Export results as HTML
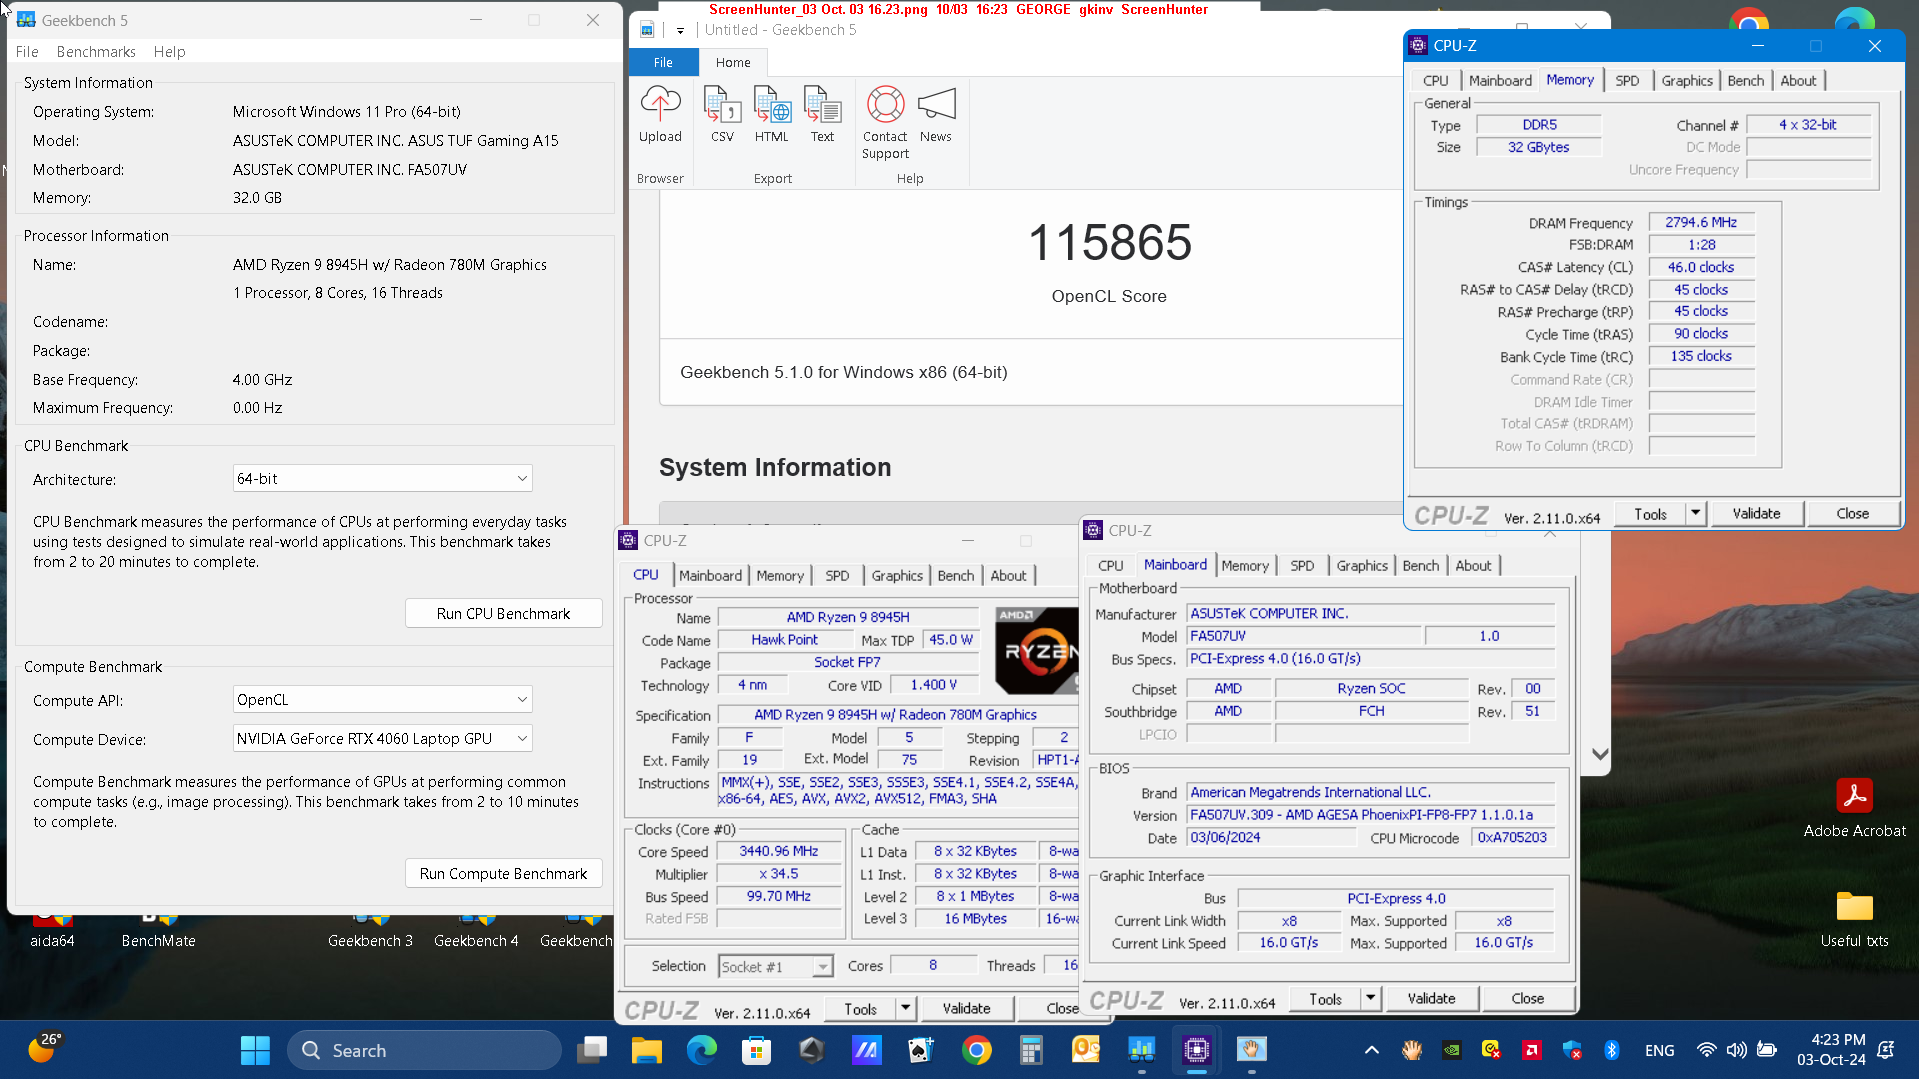Screen dimensions: 1919x1079 (771, 115)
